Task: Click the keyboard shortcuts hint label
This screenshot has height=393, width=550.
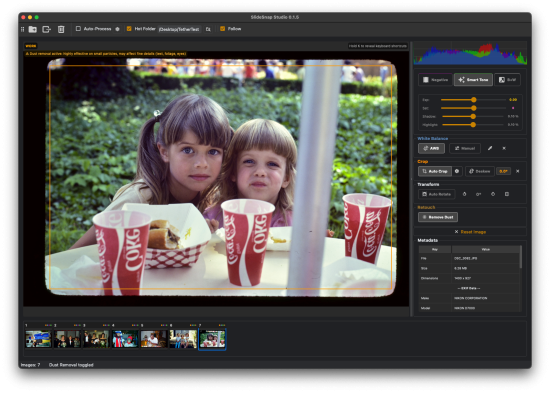Action: point(378,46)
